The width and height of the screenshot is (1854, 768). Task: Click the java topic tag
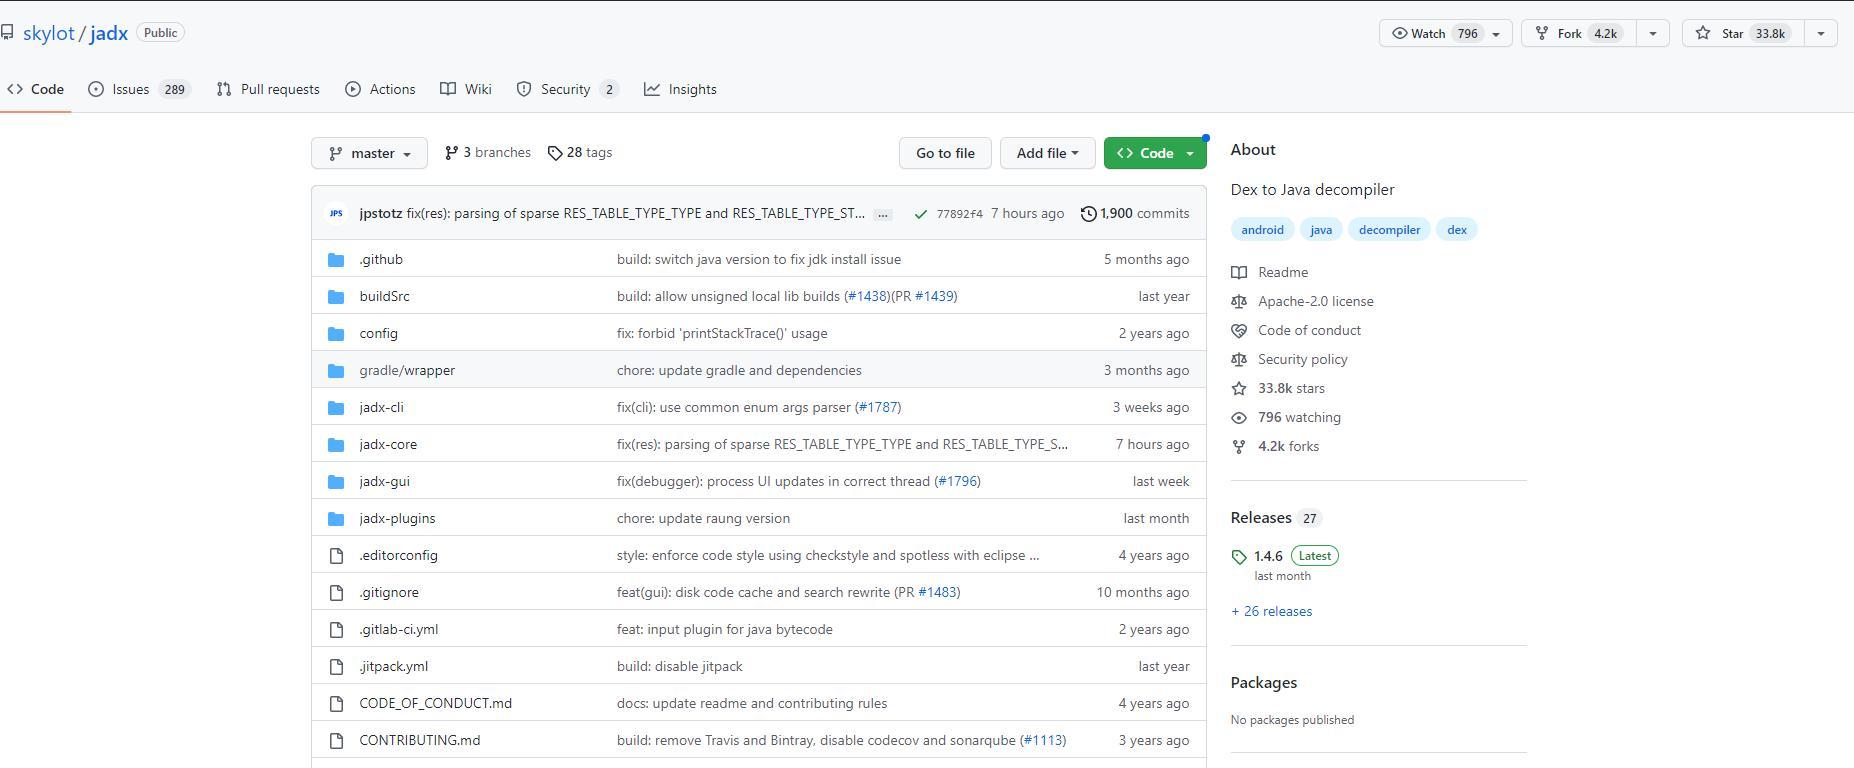point(1321,230)
